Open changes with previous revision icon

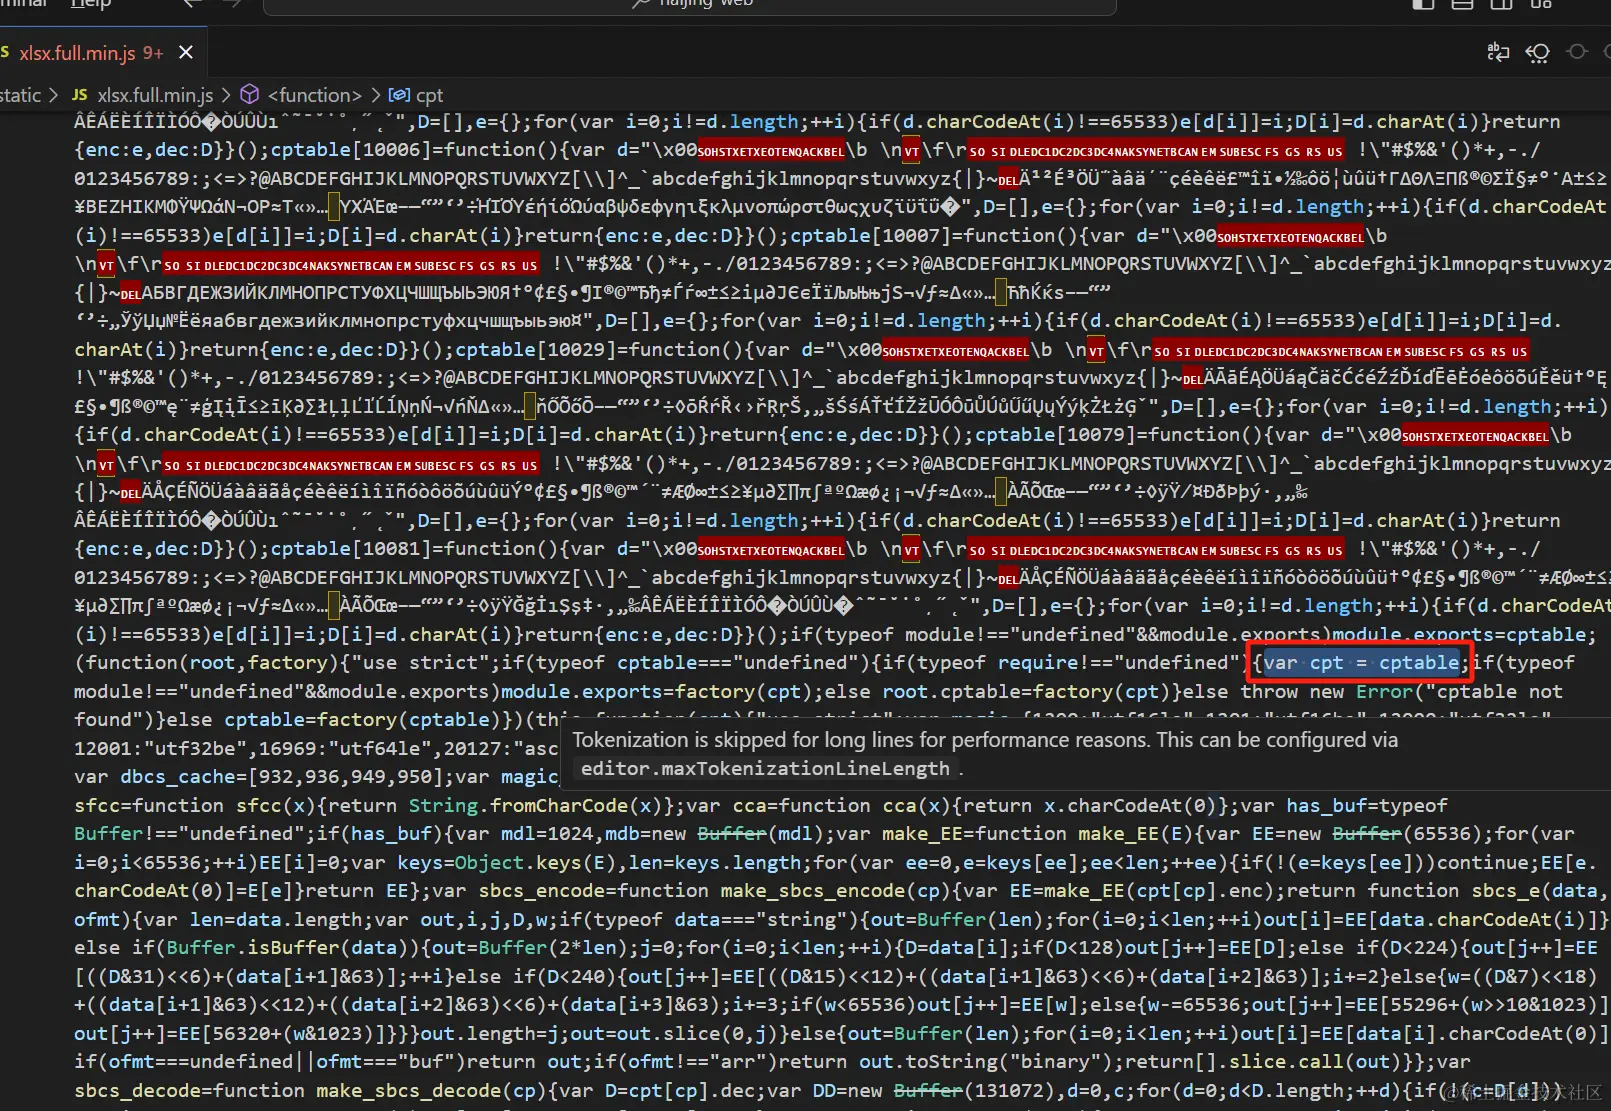click(x=1538, y=52)
